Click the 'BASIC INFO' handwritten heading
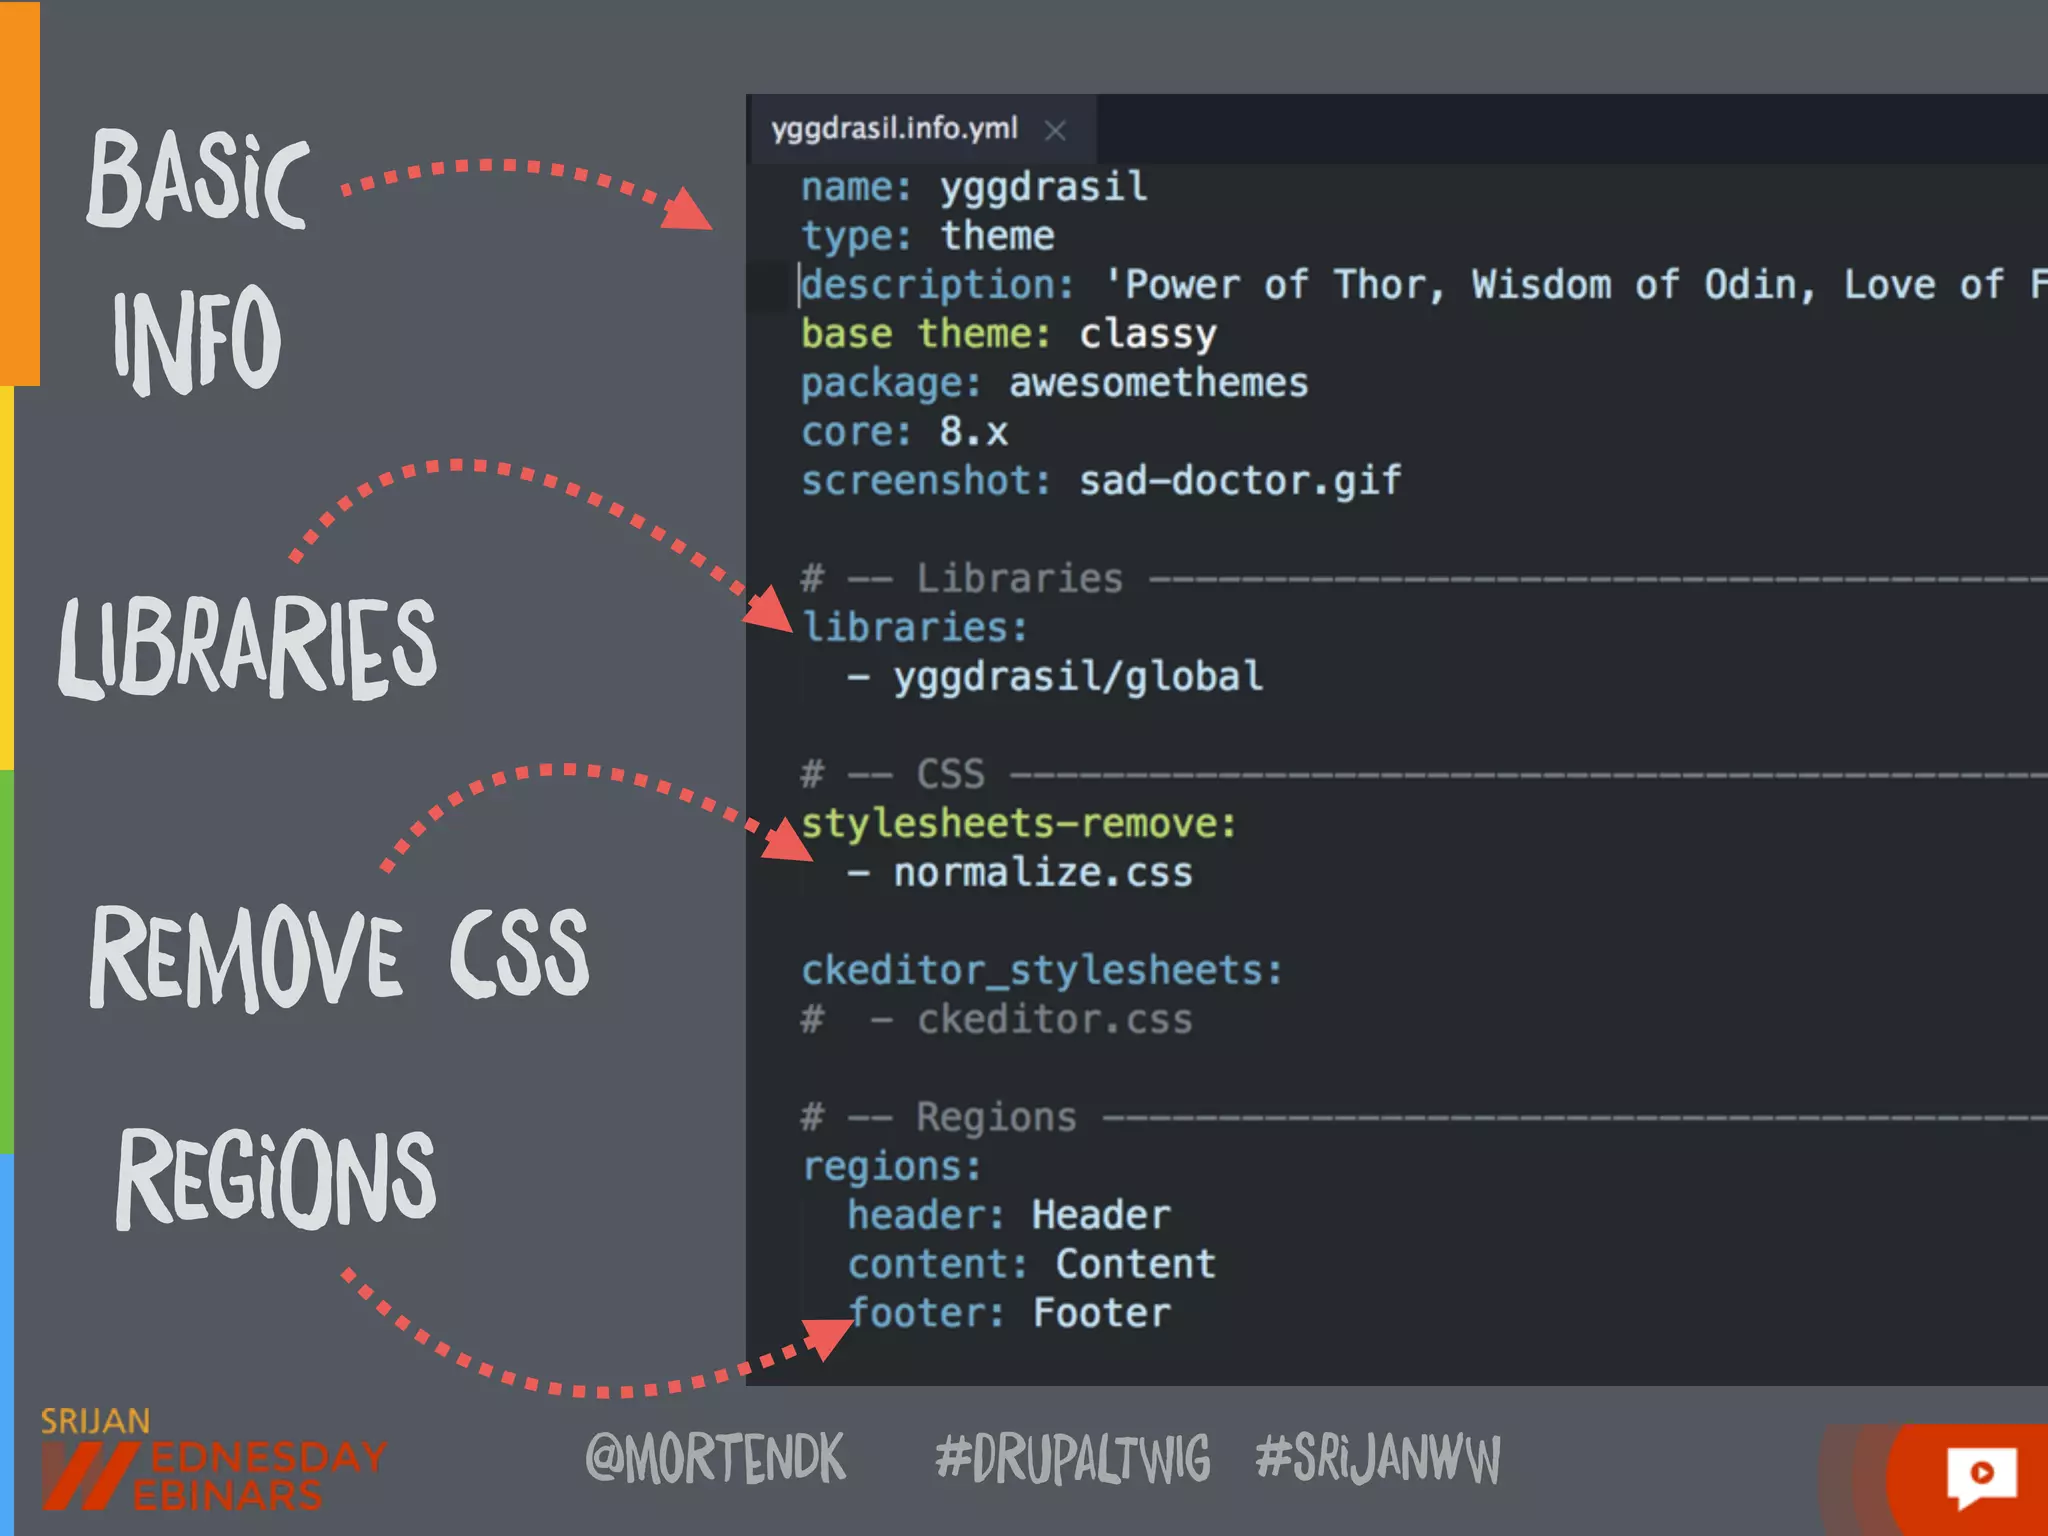2048x1536 pixels. coord(198,262)
